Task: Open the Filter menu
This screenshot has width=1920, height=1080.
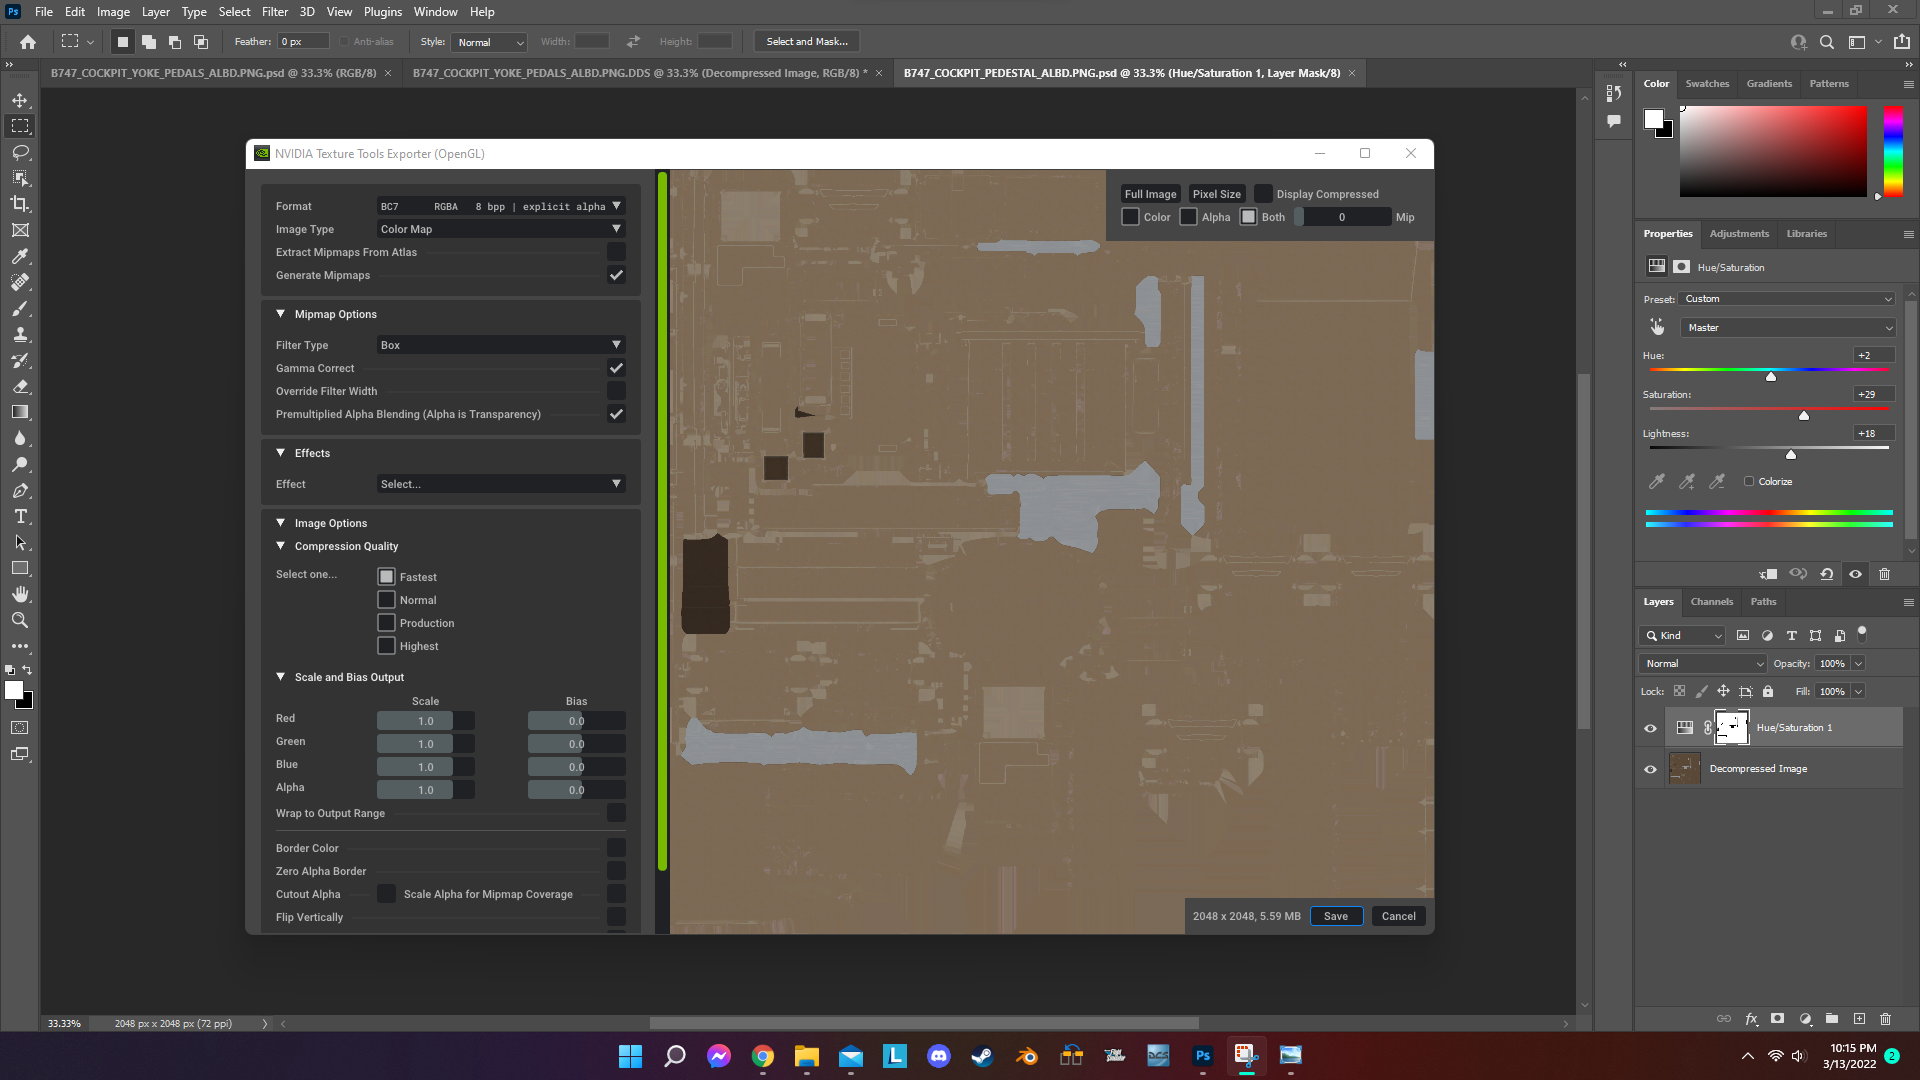Action: point(274,11)
